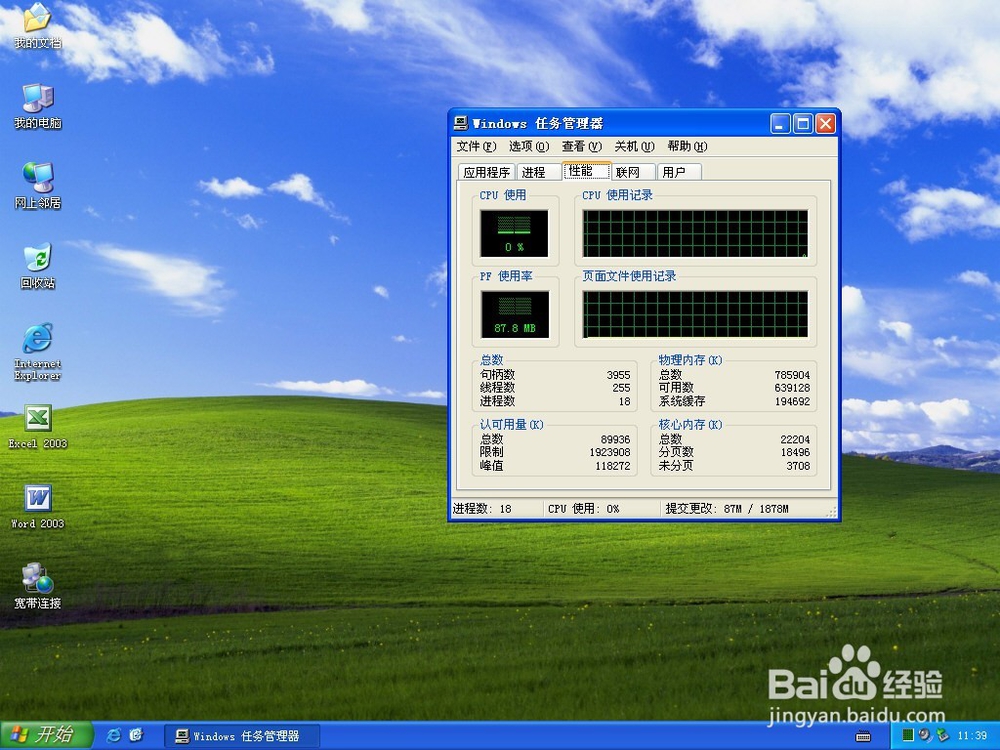This screenshot has height=750, width=1000.
Task: Open the 关机(U) menu
Action: point(635,147)
